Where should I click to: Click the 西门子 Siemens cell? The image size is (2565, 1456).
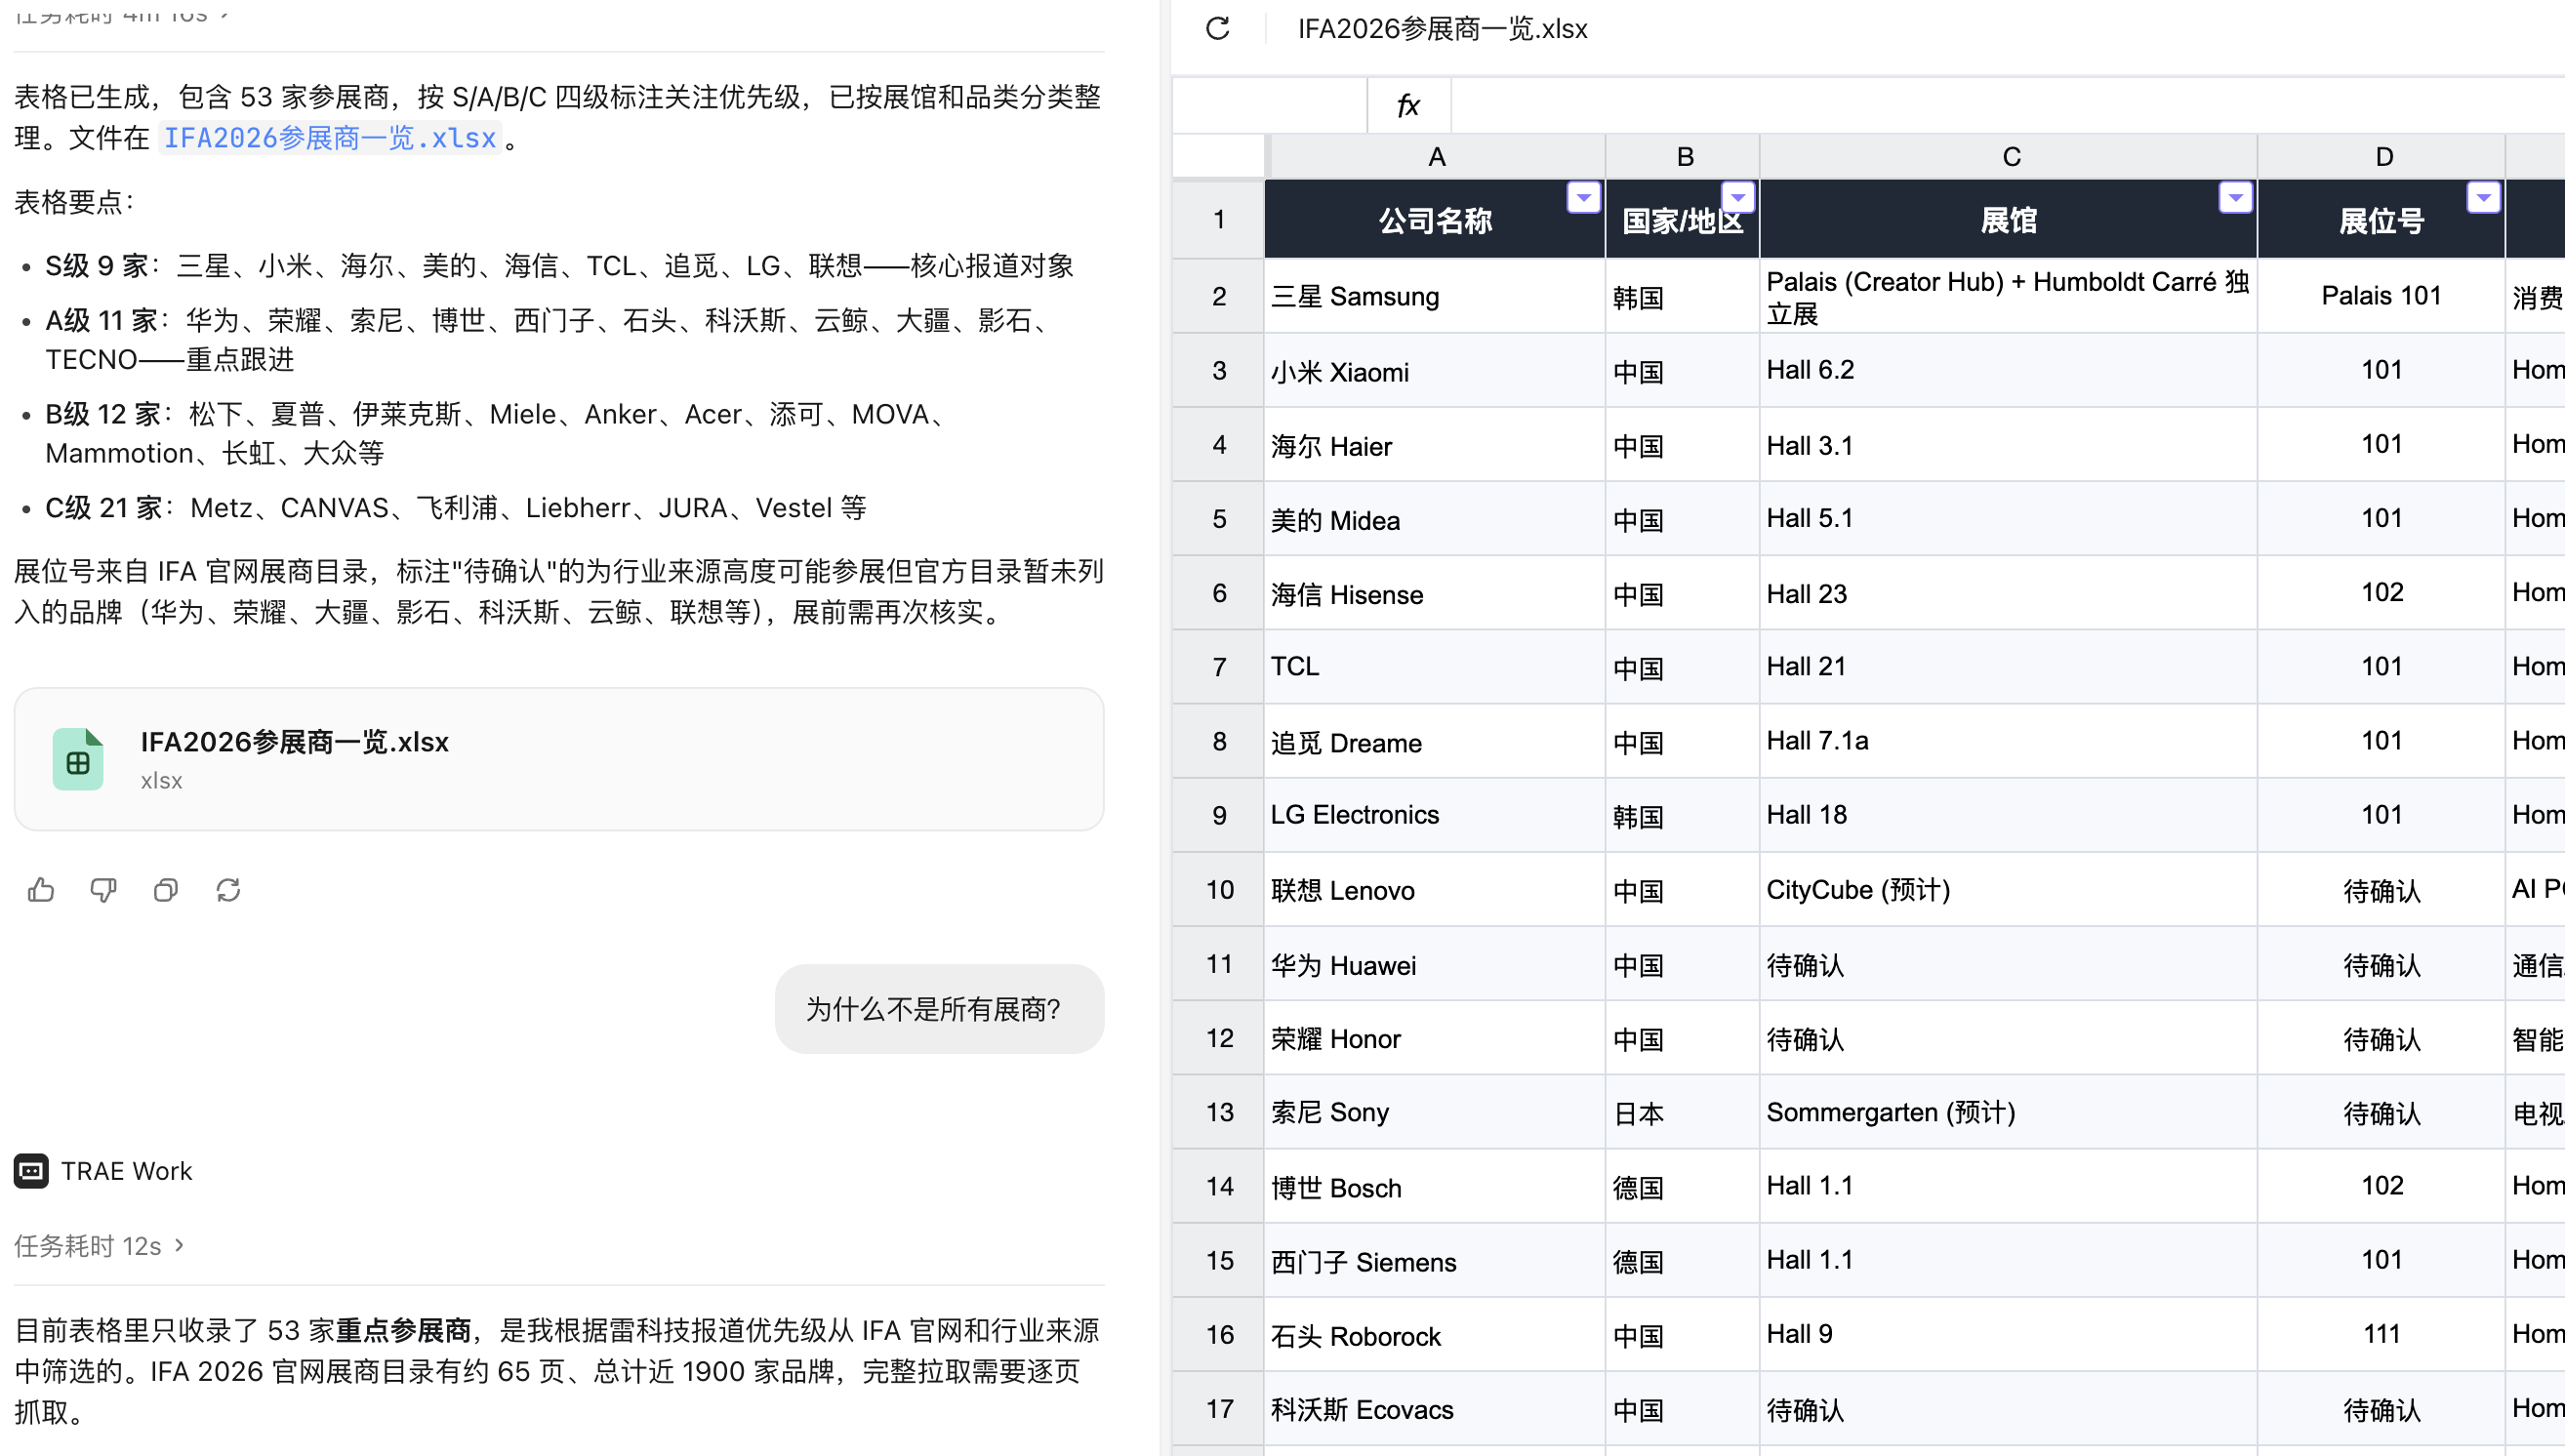click(1435, 1261)
